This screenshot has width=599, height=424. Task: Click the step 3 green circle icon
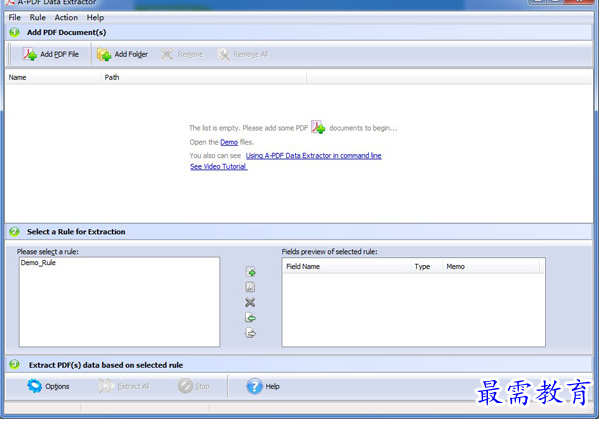(15, 364)
